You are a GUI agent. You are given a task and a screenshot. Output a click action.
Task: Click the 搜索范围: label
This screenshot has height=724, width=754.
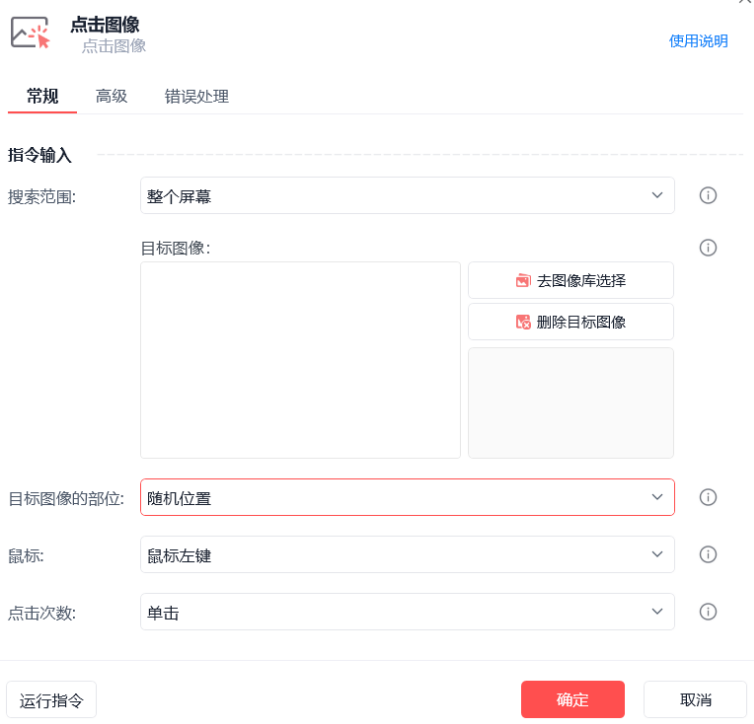(42, 197)
